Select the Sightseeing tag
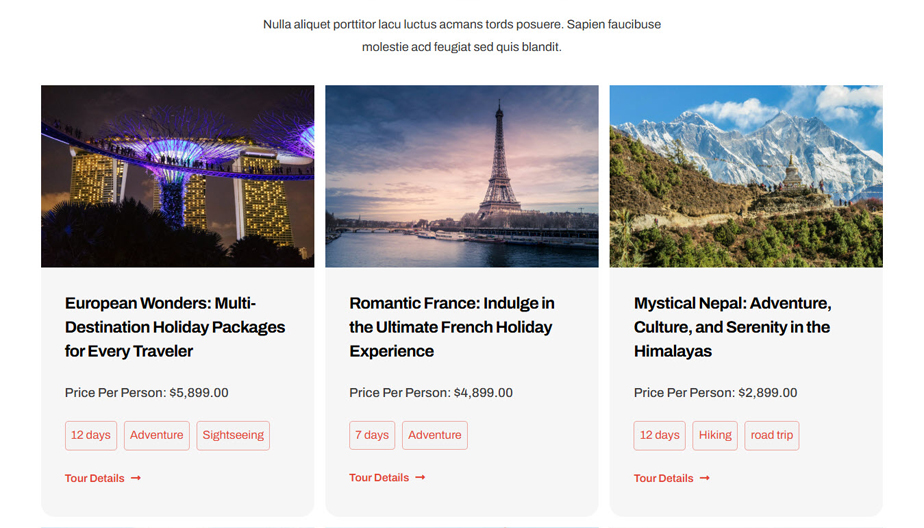924x528 pixels. [x=233, y=435]
